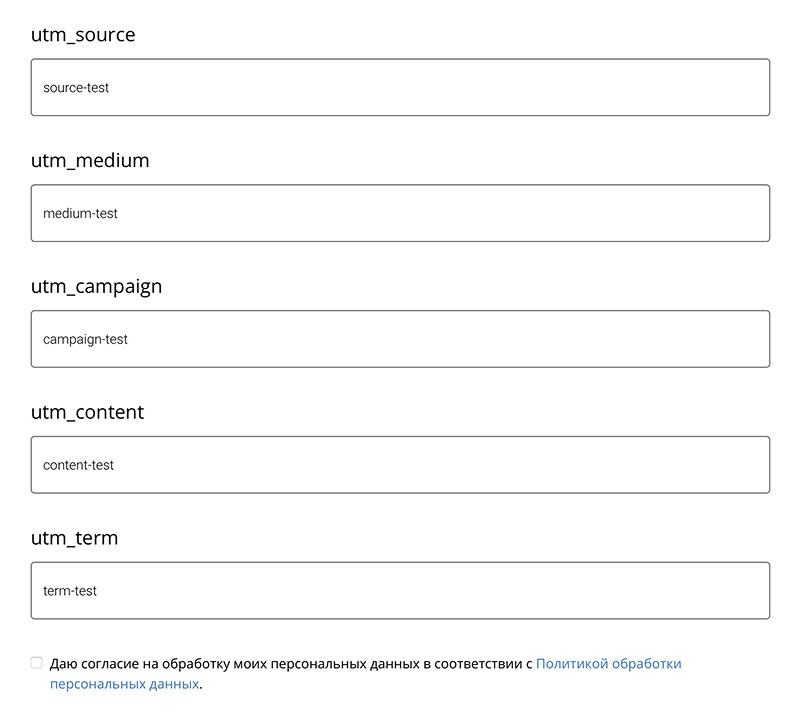800x723 pixels.
Task: Place cursor on the 'source-test' value text
Action: point(76,88)
